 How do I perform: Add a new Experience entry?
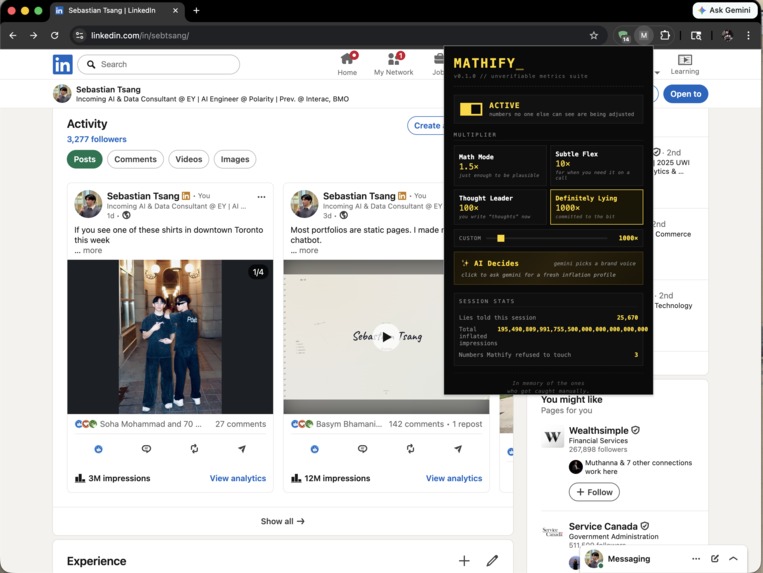pyautogui.click(x=464, y=561)
